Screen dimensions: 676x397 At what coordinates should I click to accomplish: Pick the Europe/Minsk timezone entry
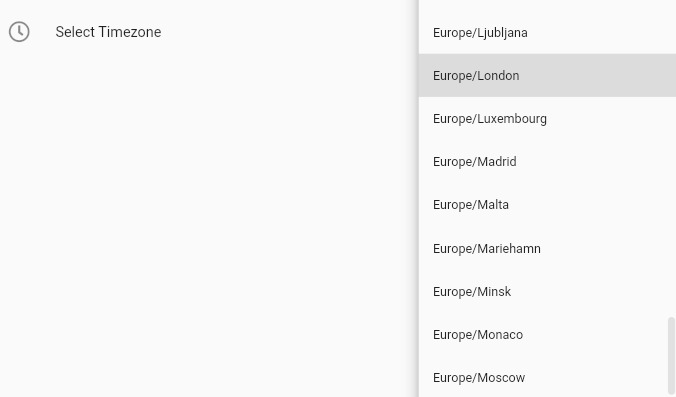pos(547,291)
